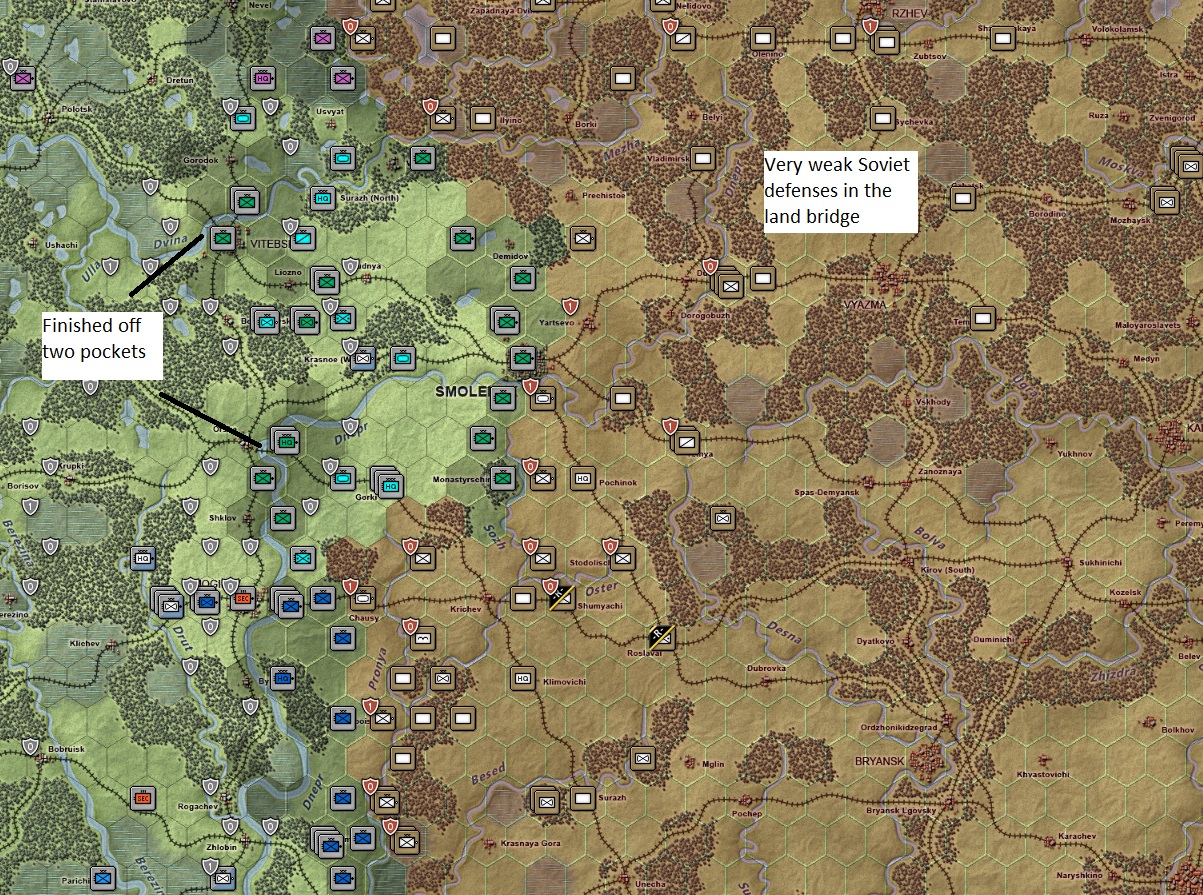Click the Krasnaya Gora town label
Screen dimensions: 1203x895
coord(532,843)
